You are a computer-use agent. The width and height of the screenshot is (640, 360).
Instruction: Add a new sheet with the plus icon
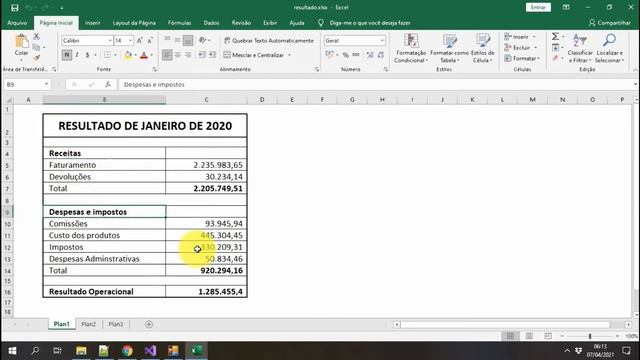pyautogui.click(x=149, y=324)
